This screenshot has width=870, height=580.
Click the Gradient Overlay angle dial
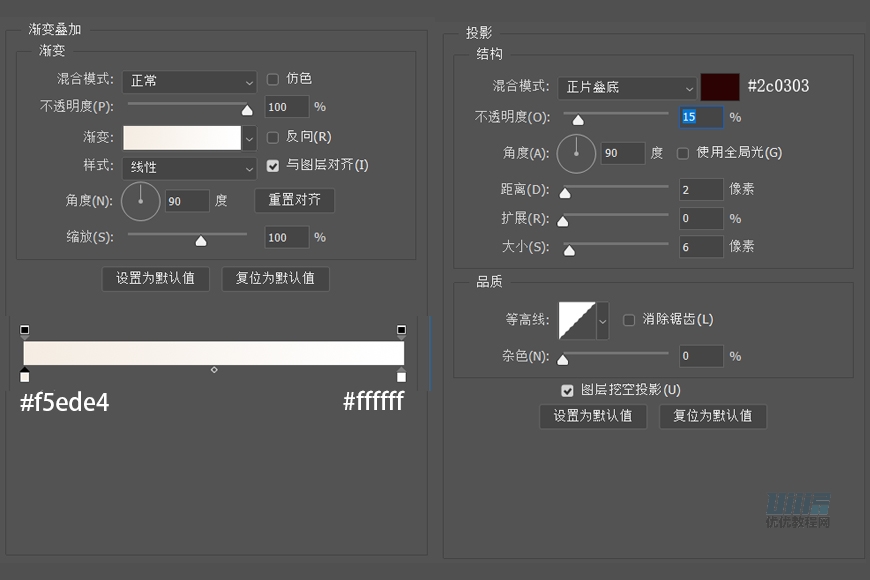pyautogui.click(x=140, y=201)
